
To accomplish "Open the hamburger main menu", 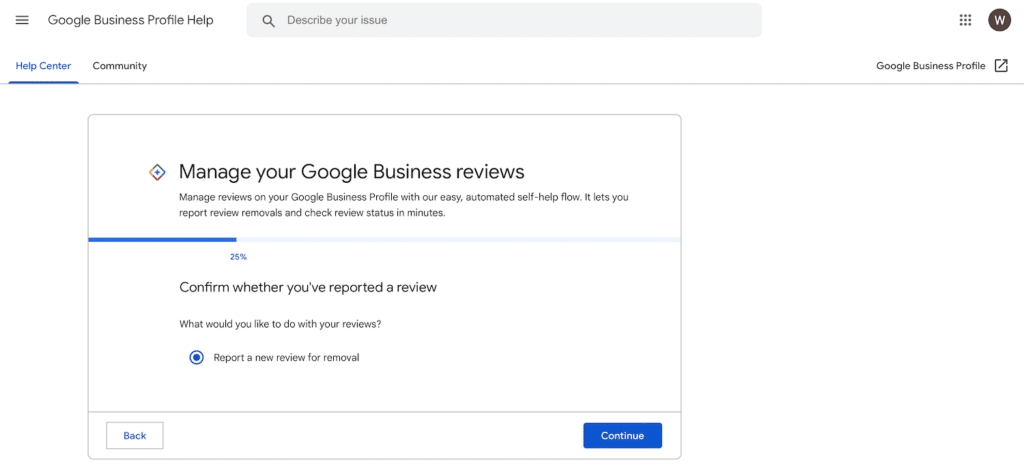I will pyautogui.click(x=22, y=20).
